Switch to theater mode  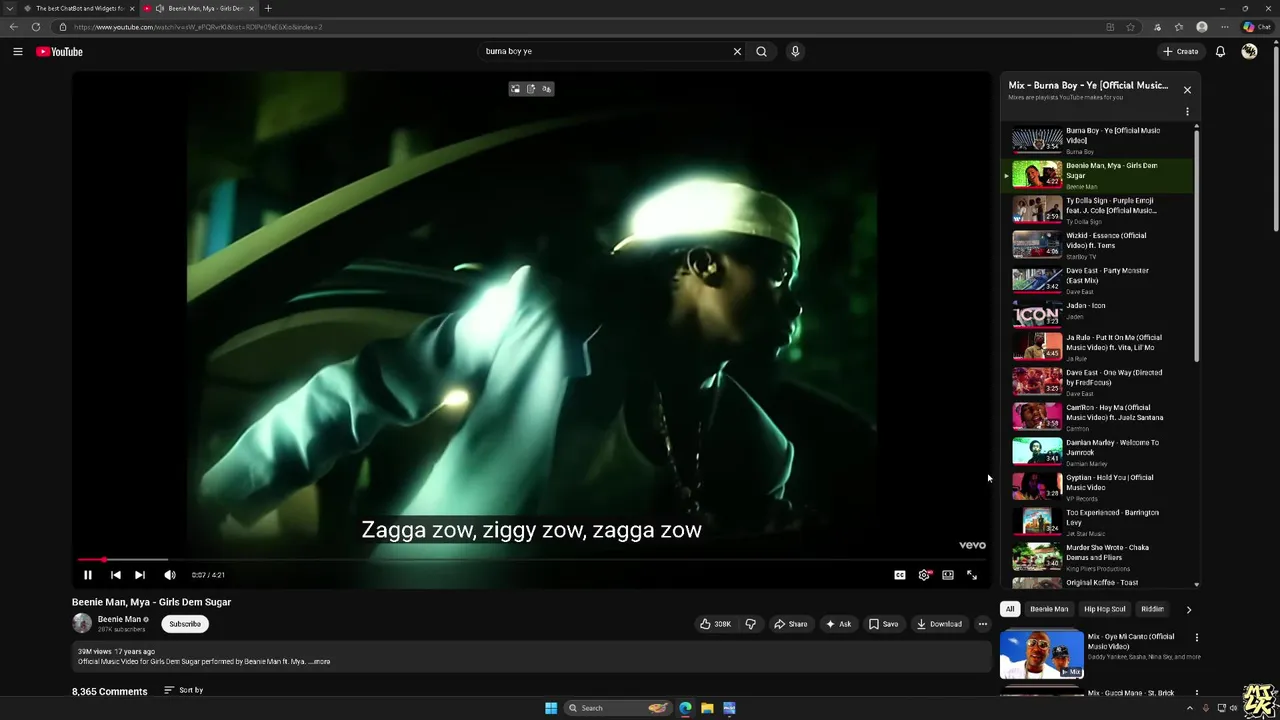click(948, 575)
